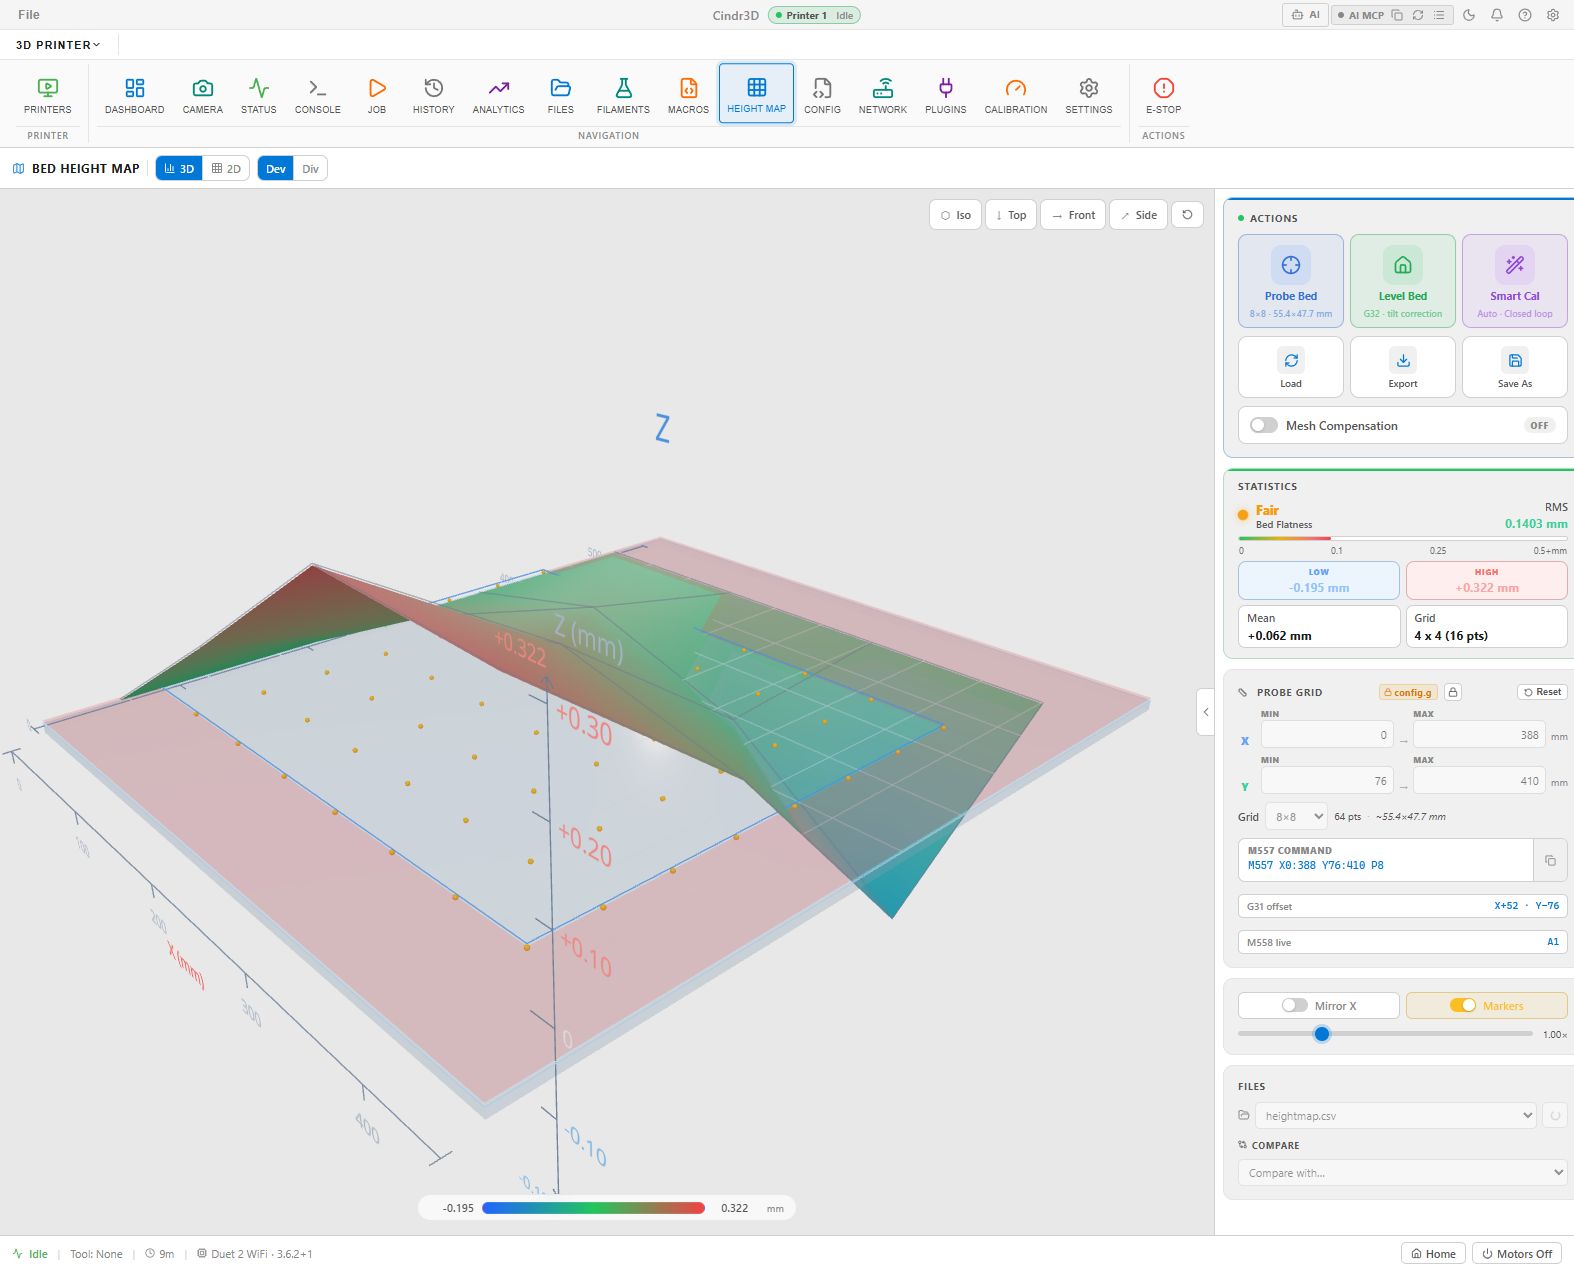This screenshot has width=1574, height=1270.
Task: Open the Files browser
Action: pyautogui.click(x=561, y=96)
